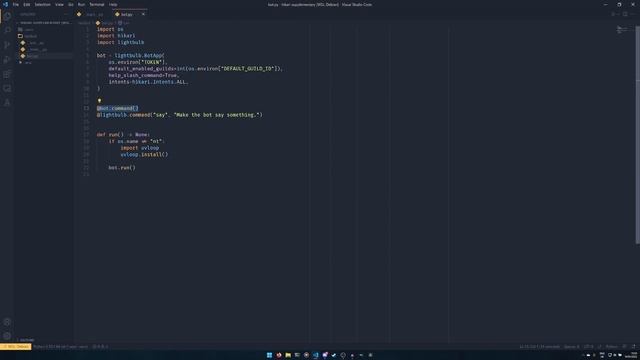
Task: Open the Edit menu
Action: 27,4
